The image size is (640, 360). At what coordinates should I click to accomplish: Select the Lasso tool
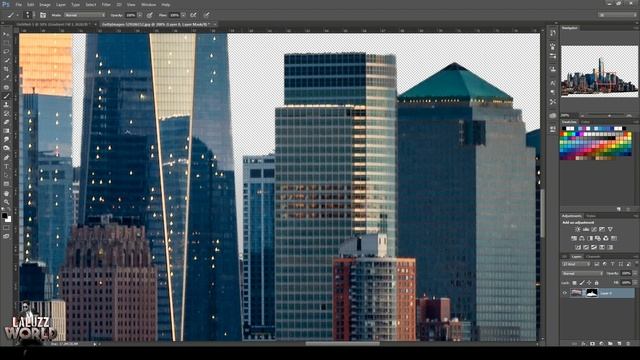click(x=6, y=51)
